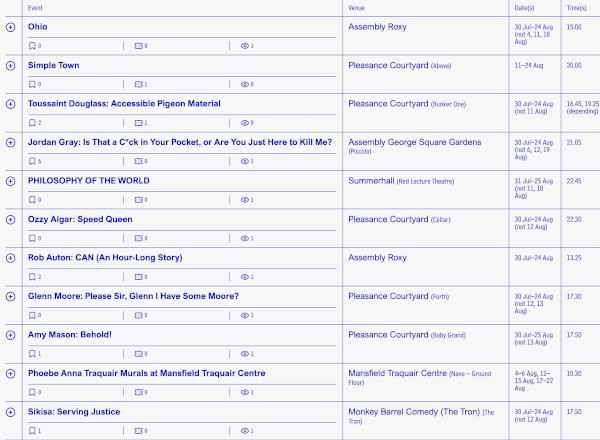Bookmark the Jordan Gray event
Screen dimensions: 600x440
(33, 161)
